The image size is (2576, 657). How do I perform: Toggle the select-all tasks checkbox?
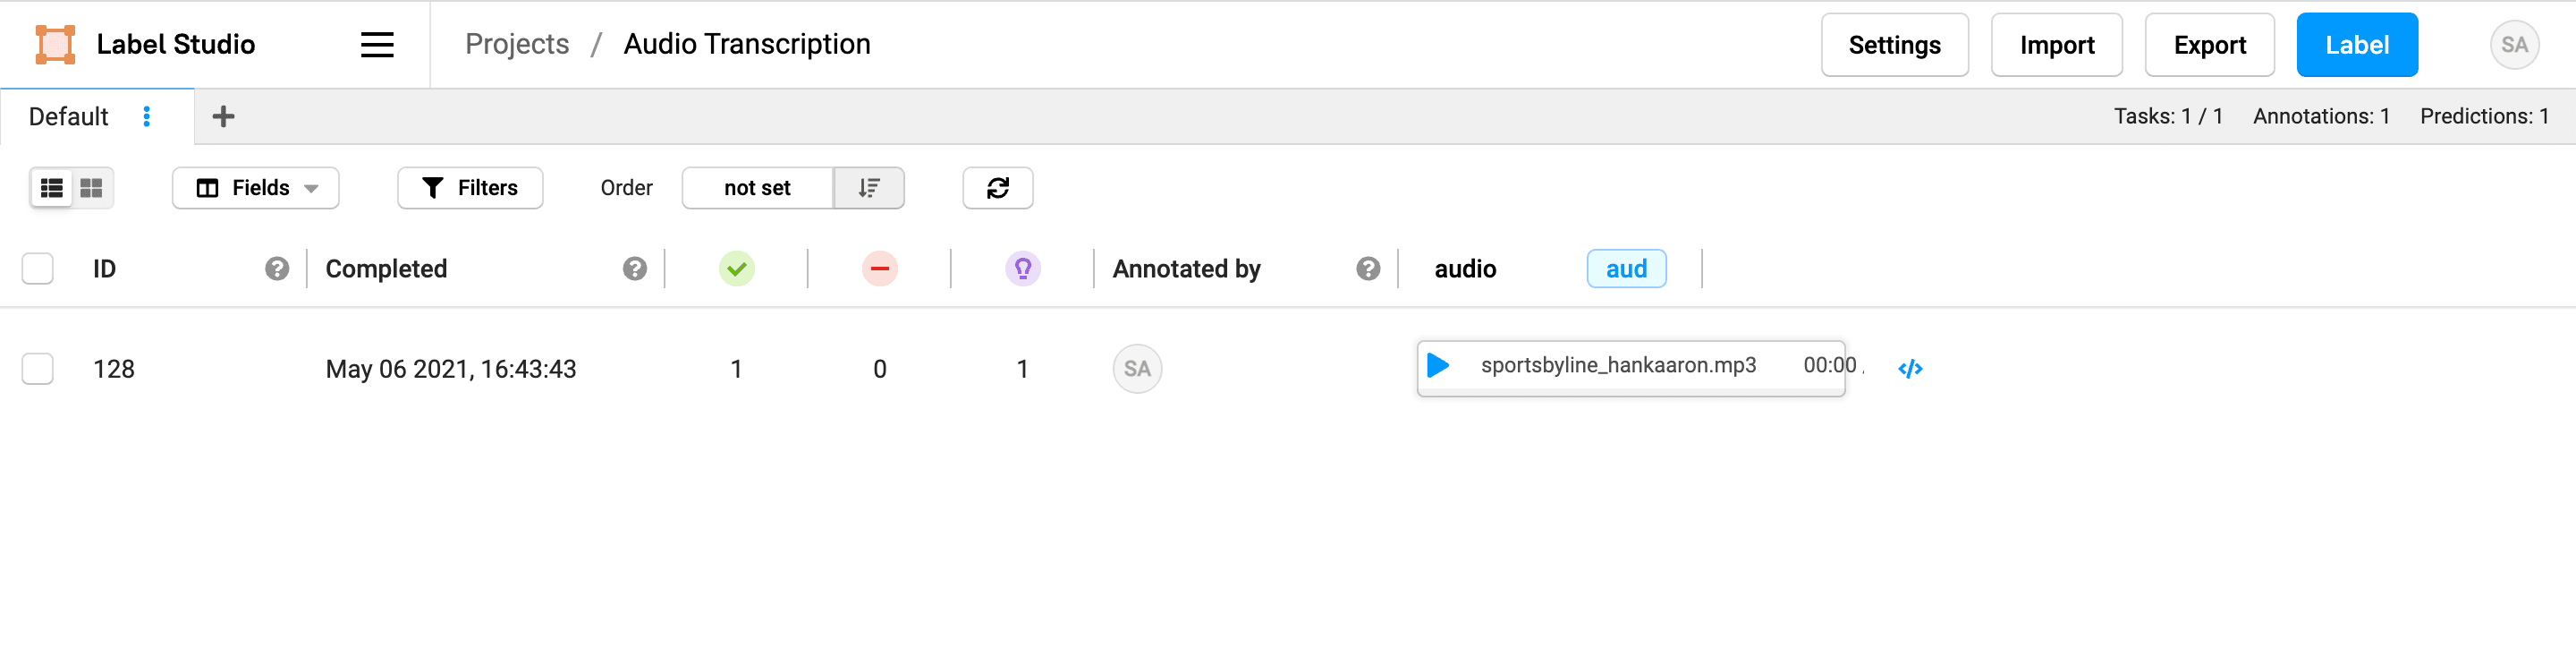(37, 268)
